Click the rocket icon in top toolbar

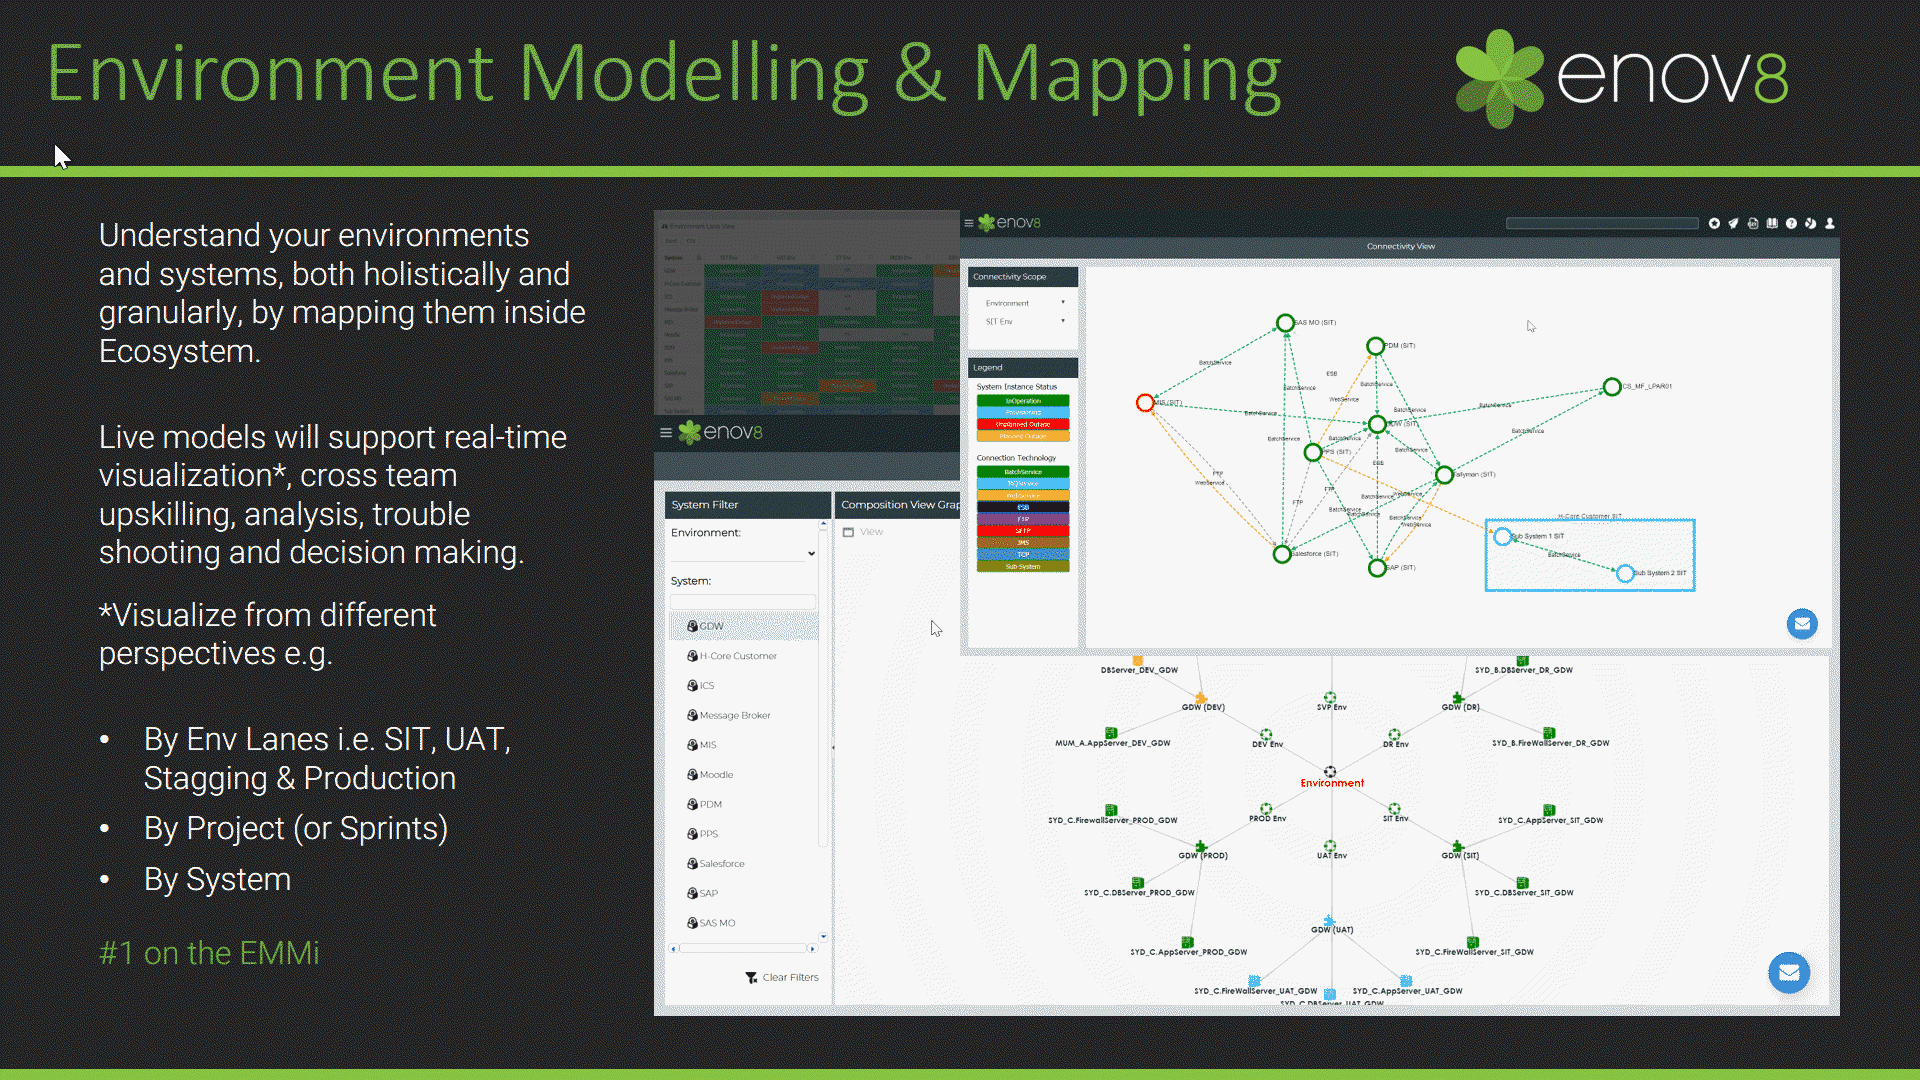click(1733, 223)
